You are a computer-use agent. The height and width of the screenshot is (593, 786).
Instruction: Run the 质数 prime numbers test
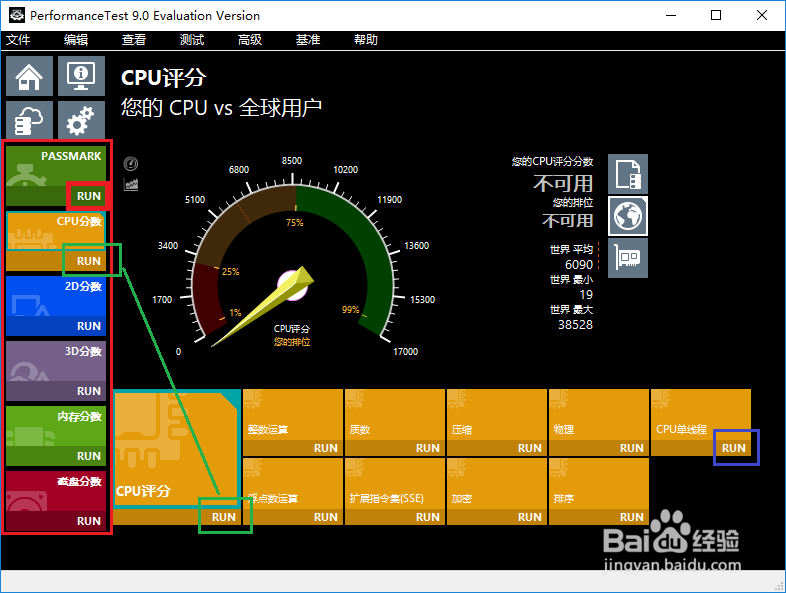tap(428, 448)
